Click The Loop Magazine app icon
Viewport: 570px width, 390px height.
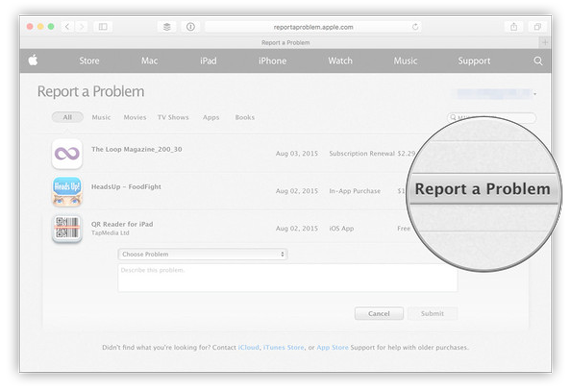pos(67,154)
